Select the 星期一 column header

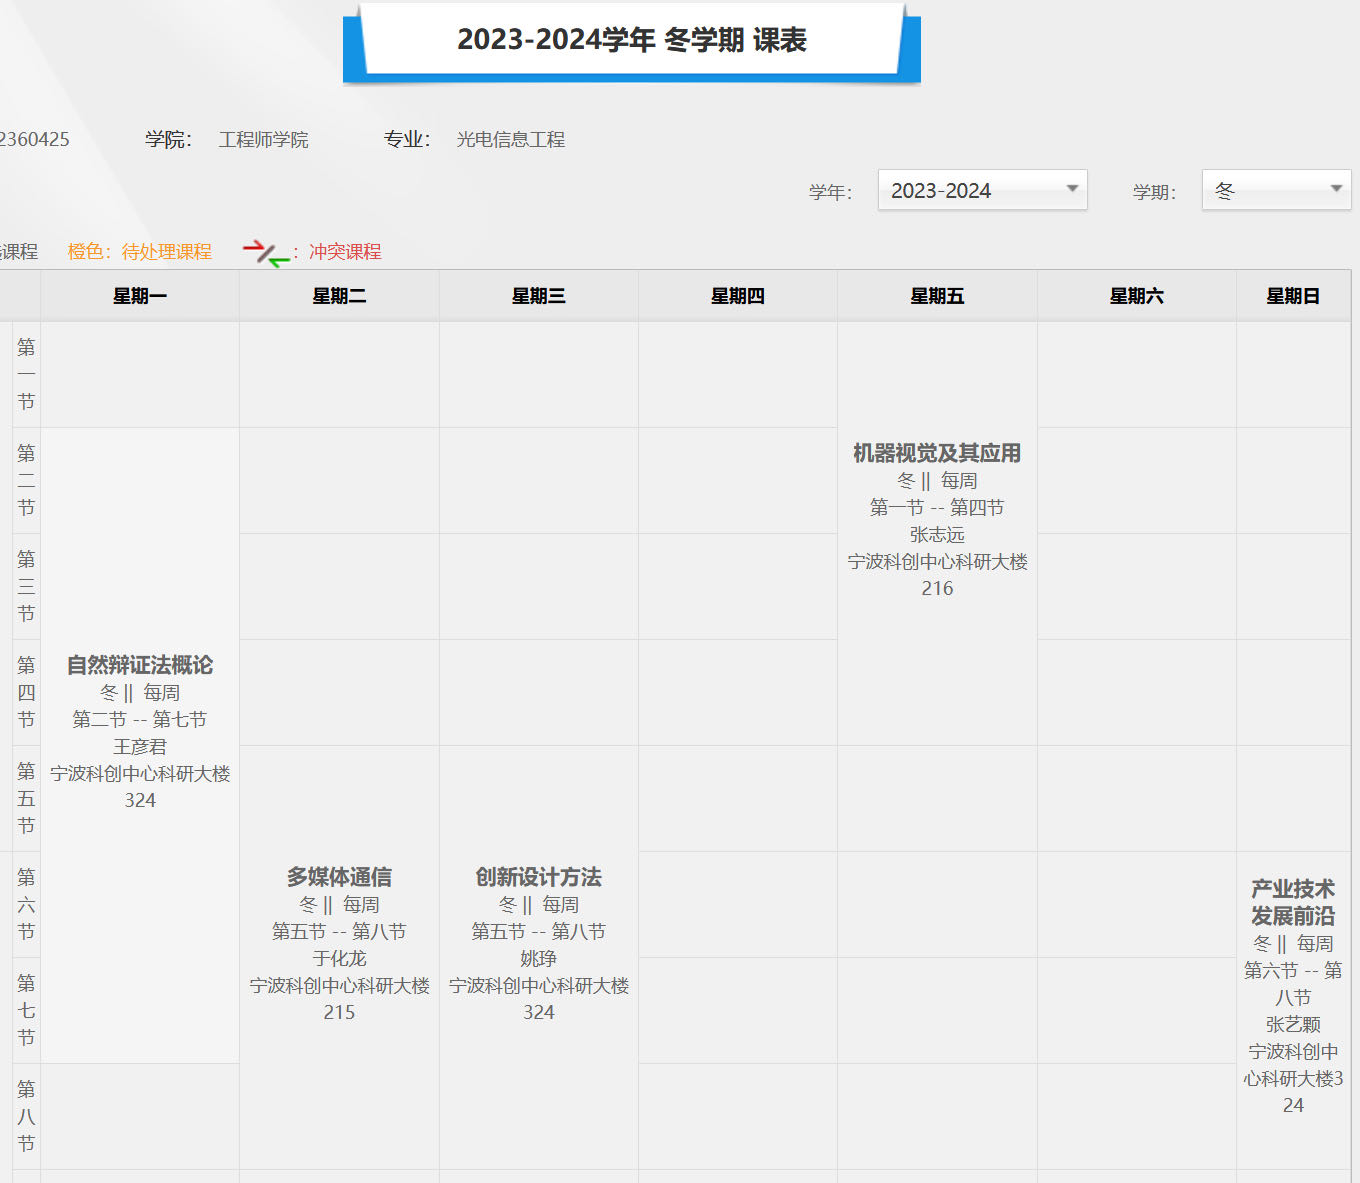pyautogui.click(x=140, y=296)
